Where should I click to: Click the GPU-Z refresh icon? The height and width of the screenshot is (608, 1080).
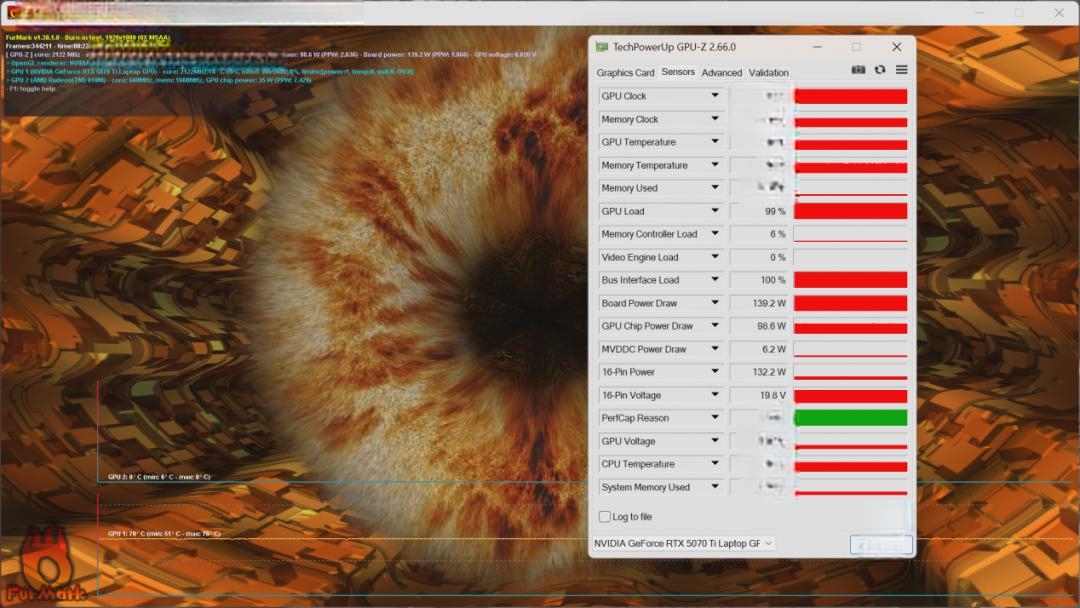click(880, 70)
